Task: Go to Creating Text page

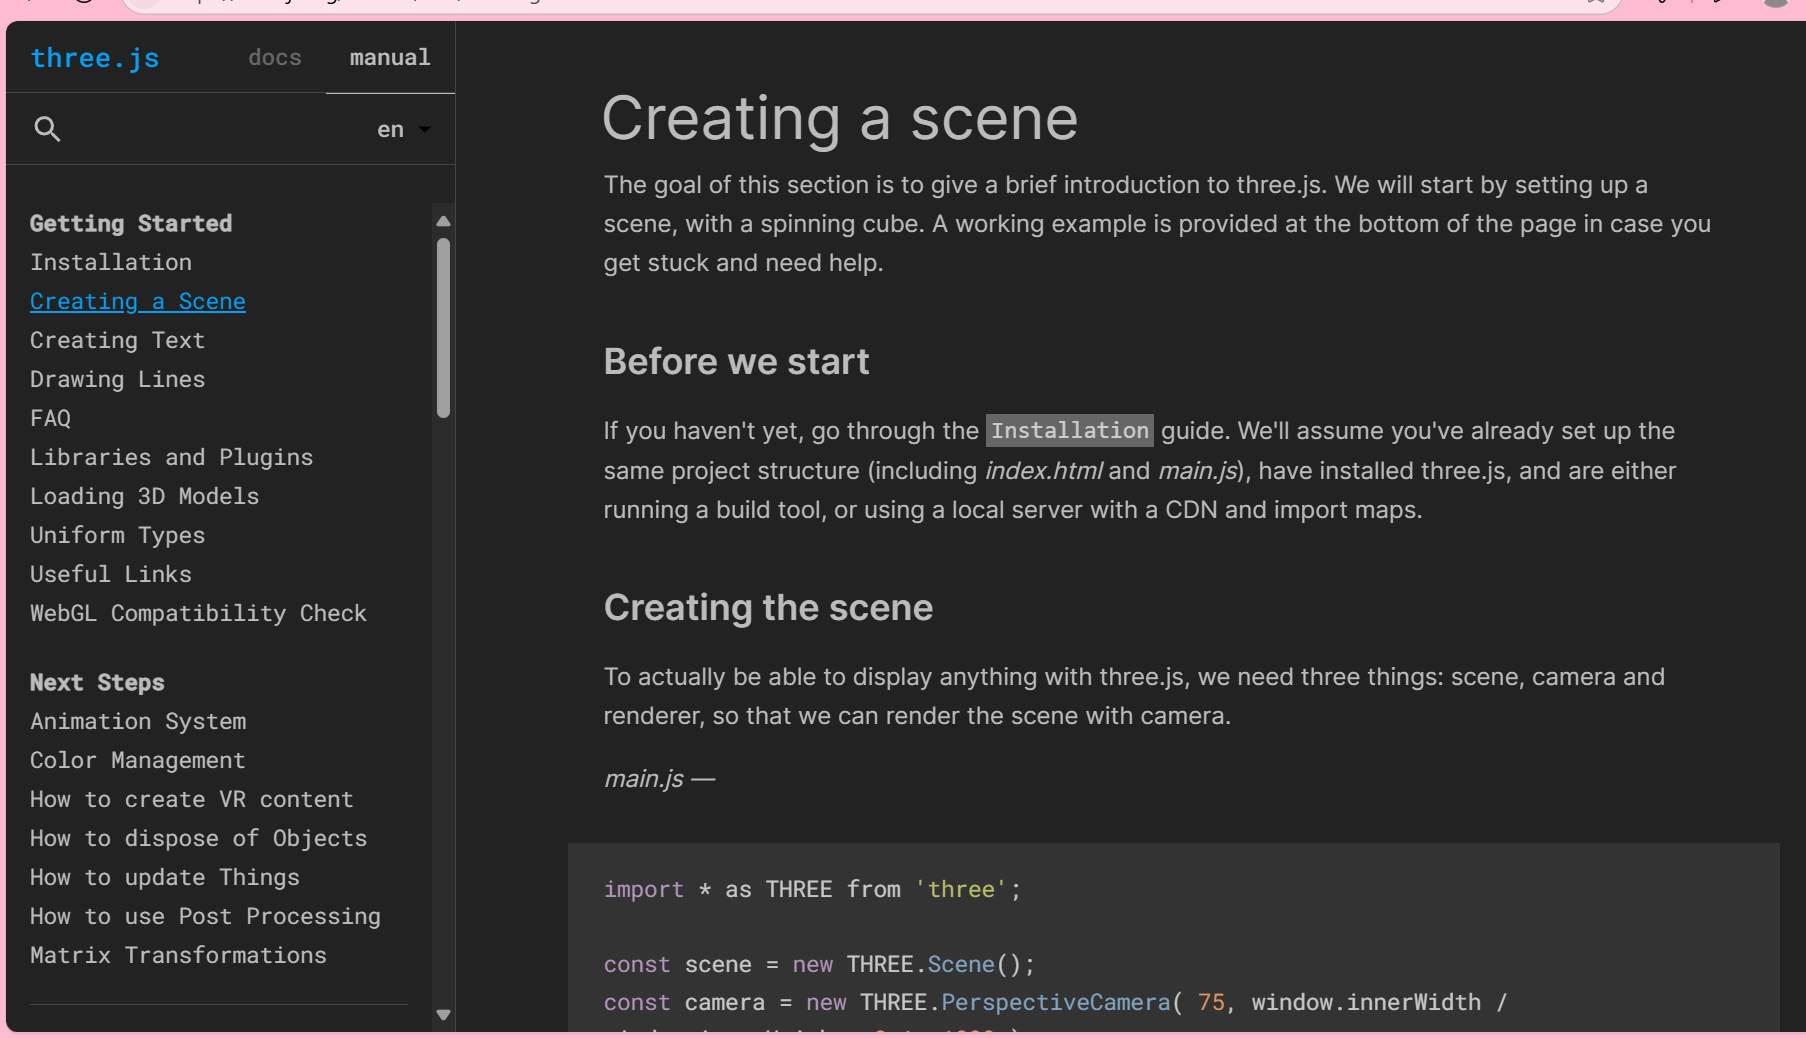Action: [117, 340]
